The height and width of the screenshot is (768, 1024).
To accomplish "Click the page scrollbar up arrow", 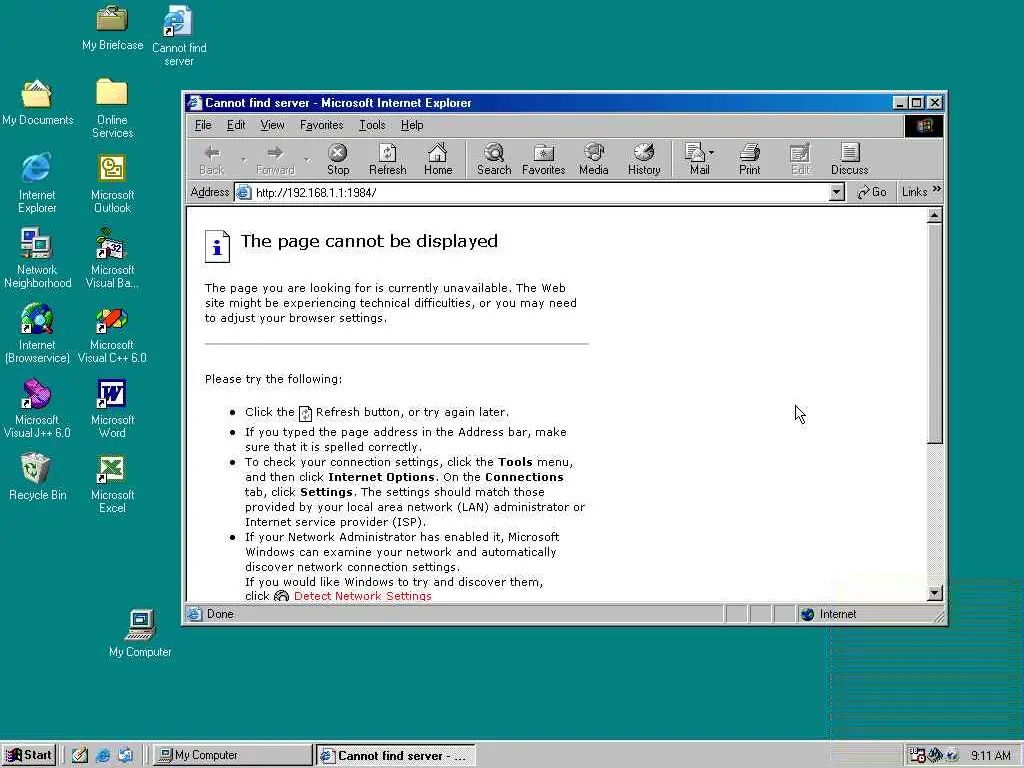I will [x=935, y=215].
